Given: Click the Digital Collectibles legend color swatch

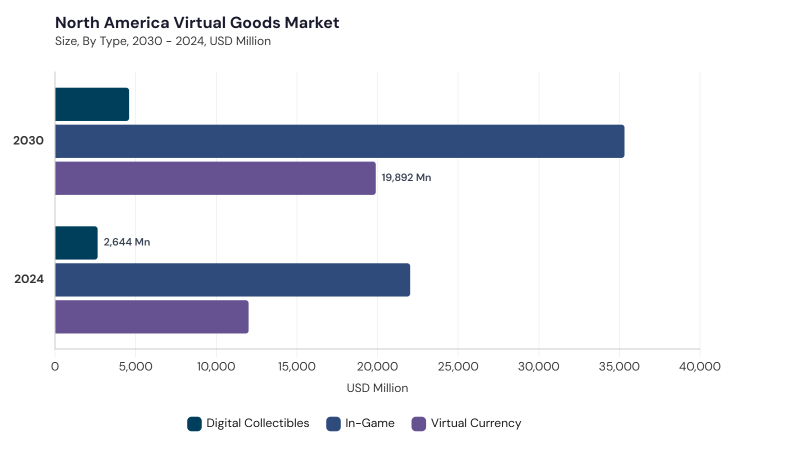Looking at the screenshot, I should pyautogui.click(x=194, y=423).
